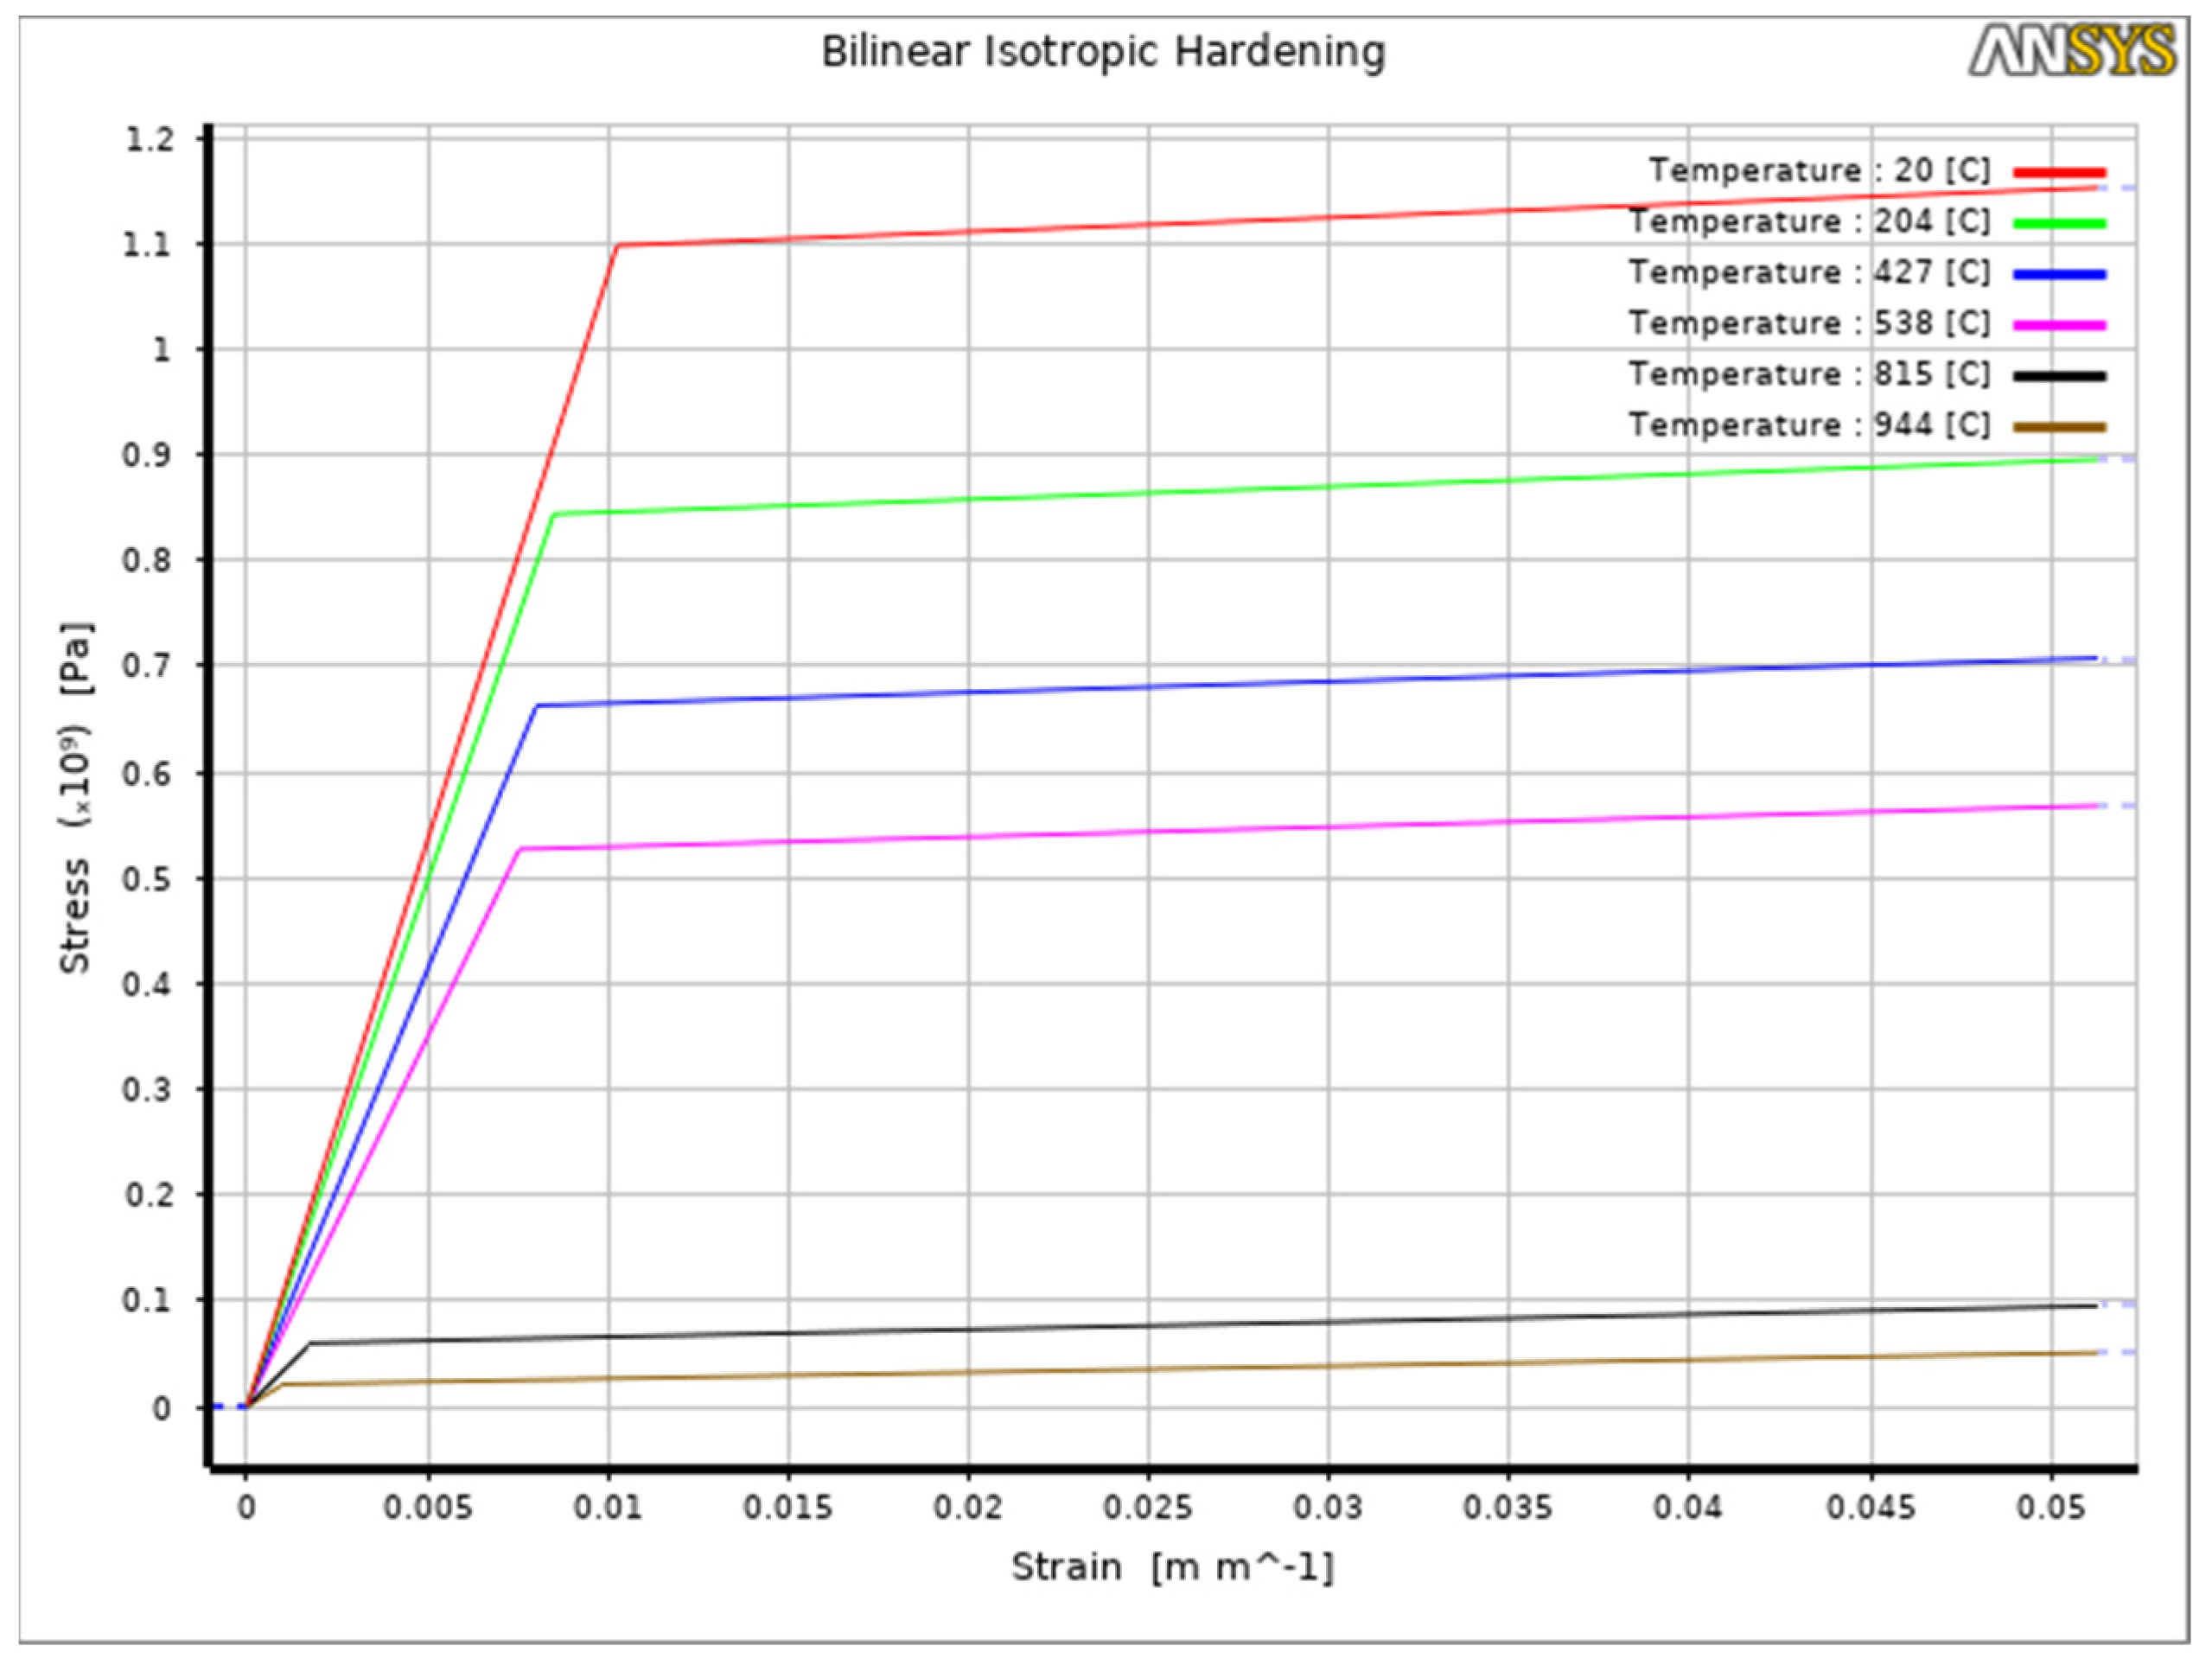Click the blue 427 C legend swatch

(2059, 274)
